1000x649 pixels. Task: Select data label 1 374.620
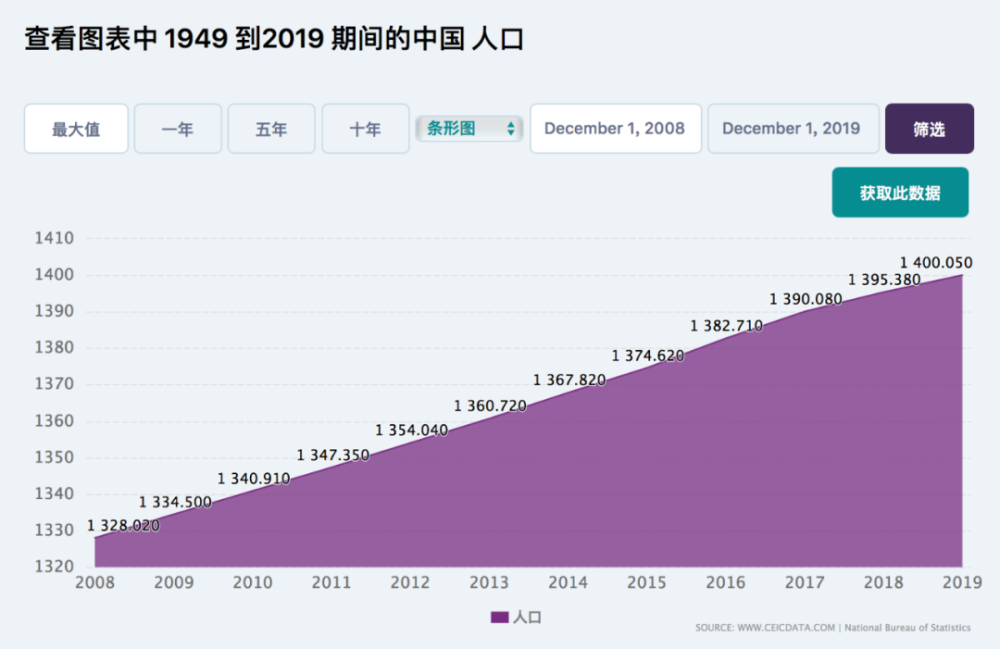(648, 356)
